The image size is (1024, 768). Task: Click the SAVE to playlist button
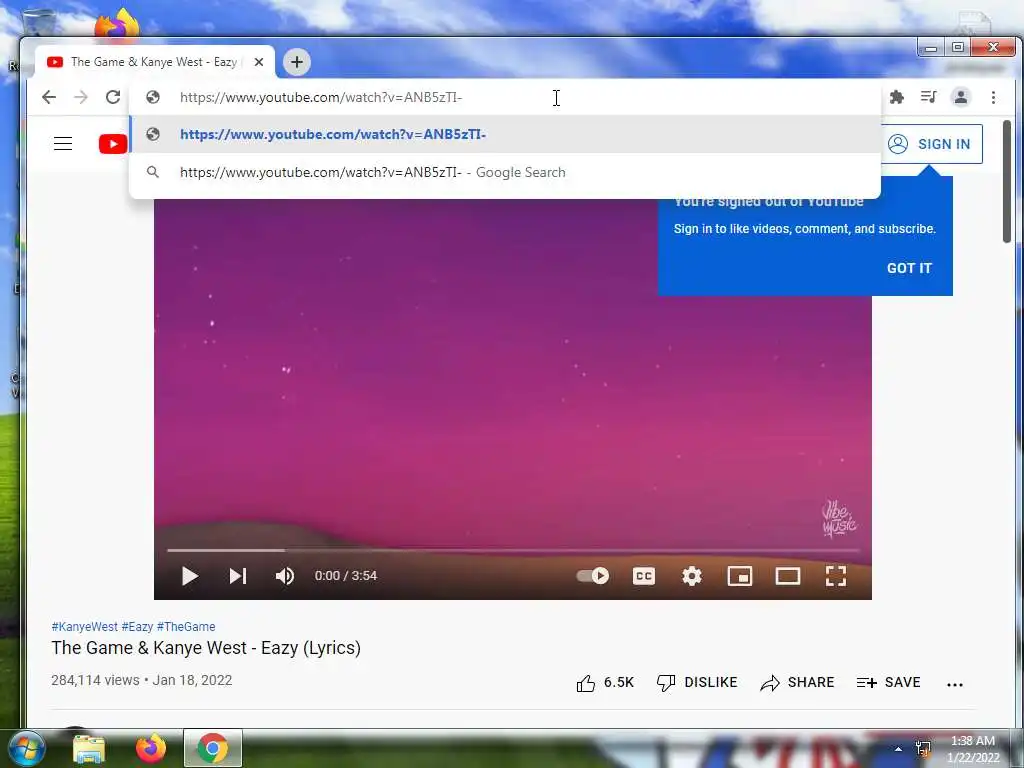point(888,682)
